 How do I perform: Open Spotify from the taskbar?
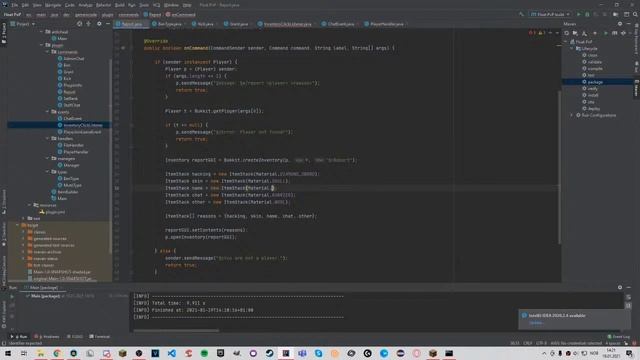(x=204, y=353)
